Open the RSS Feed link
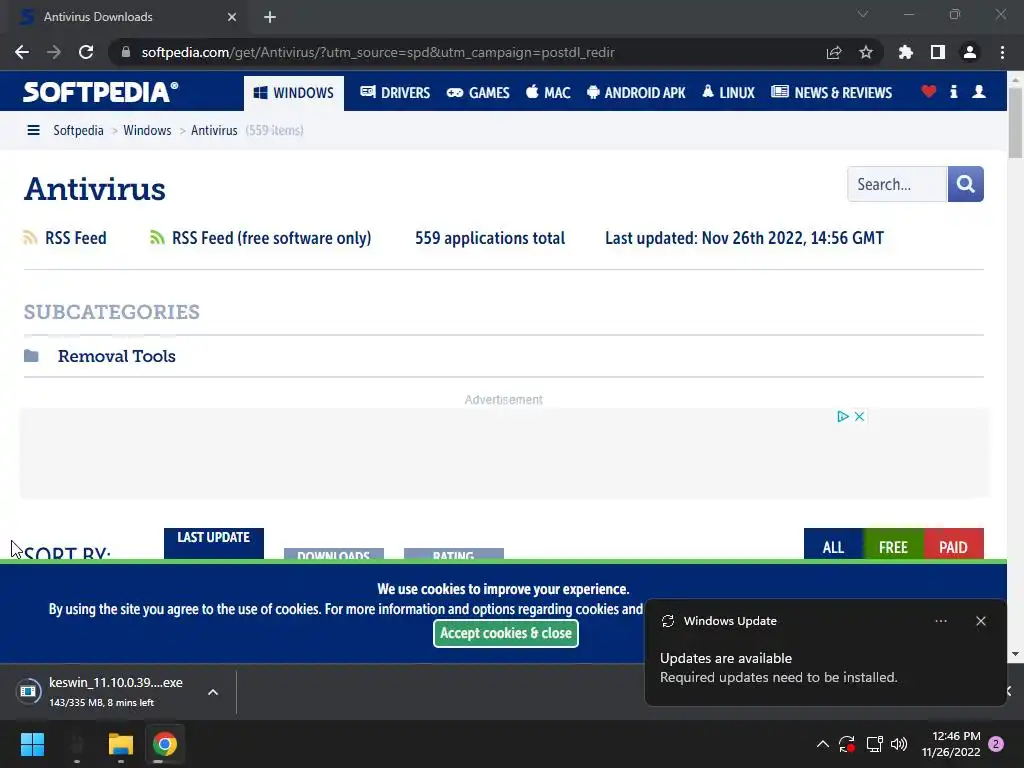The width and height of the screenshot is (1024, 768). pyautogui.click(x=76, y=238)
